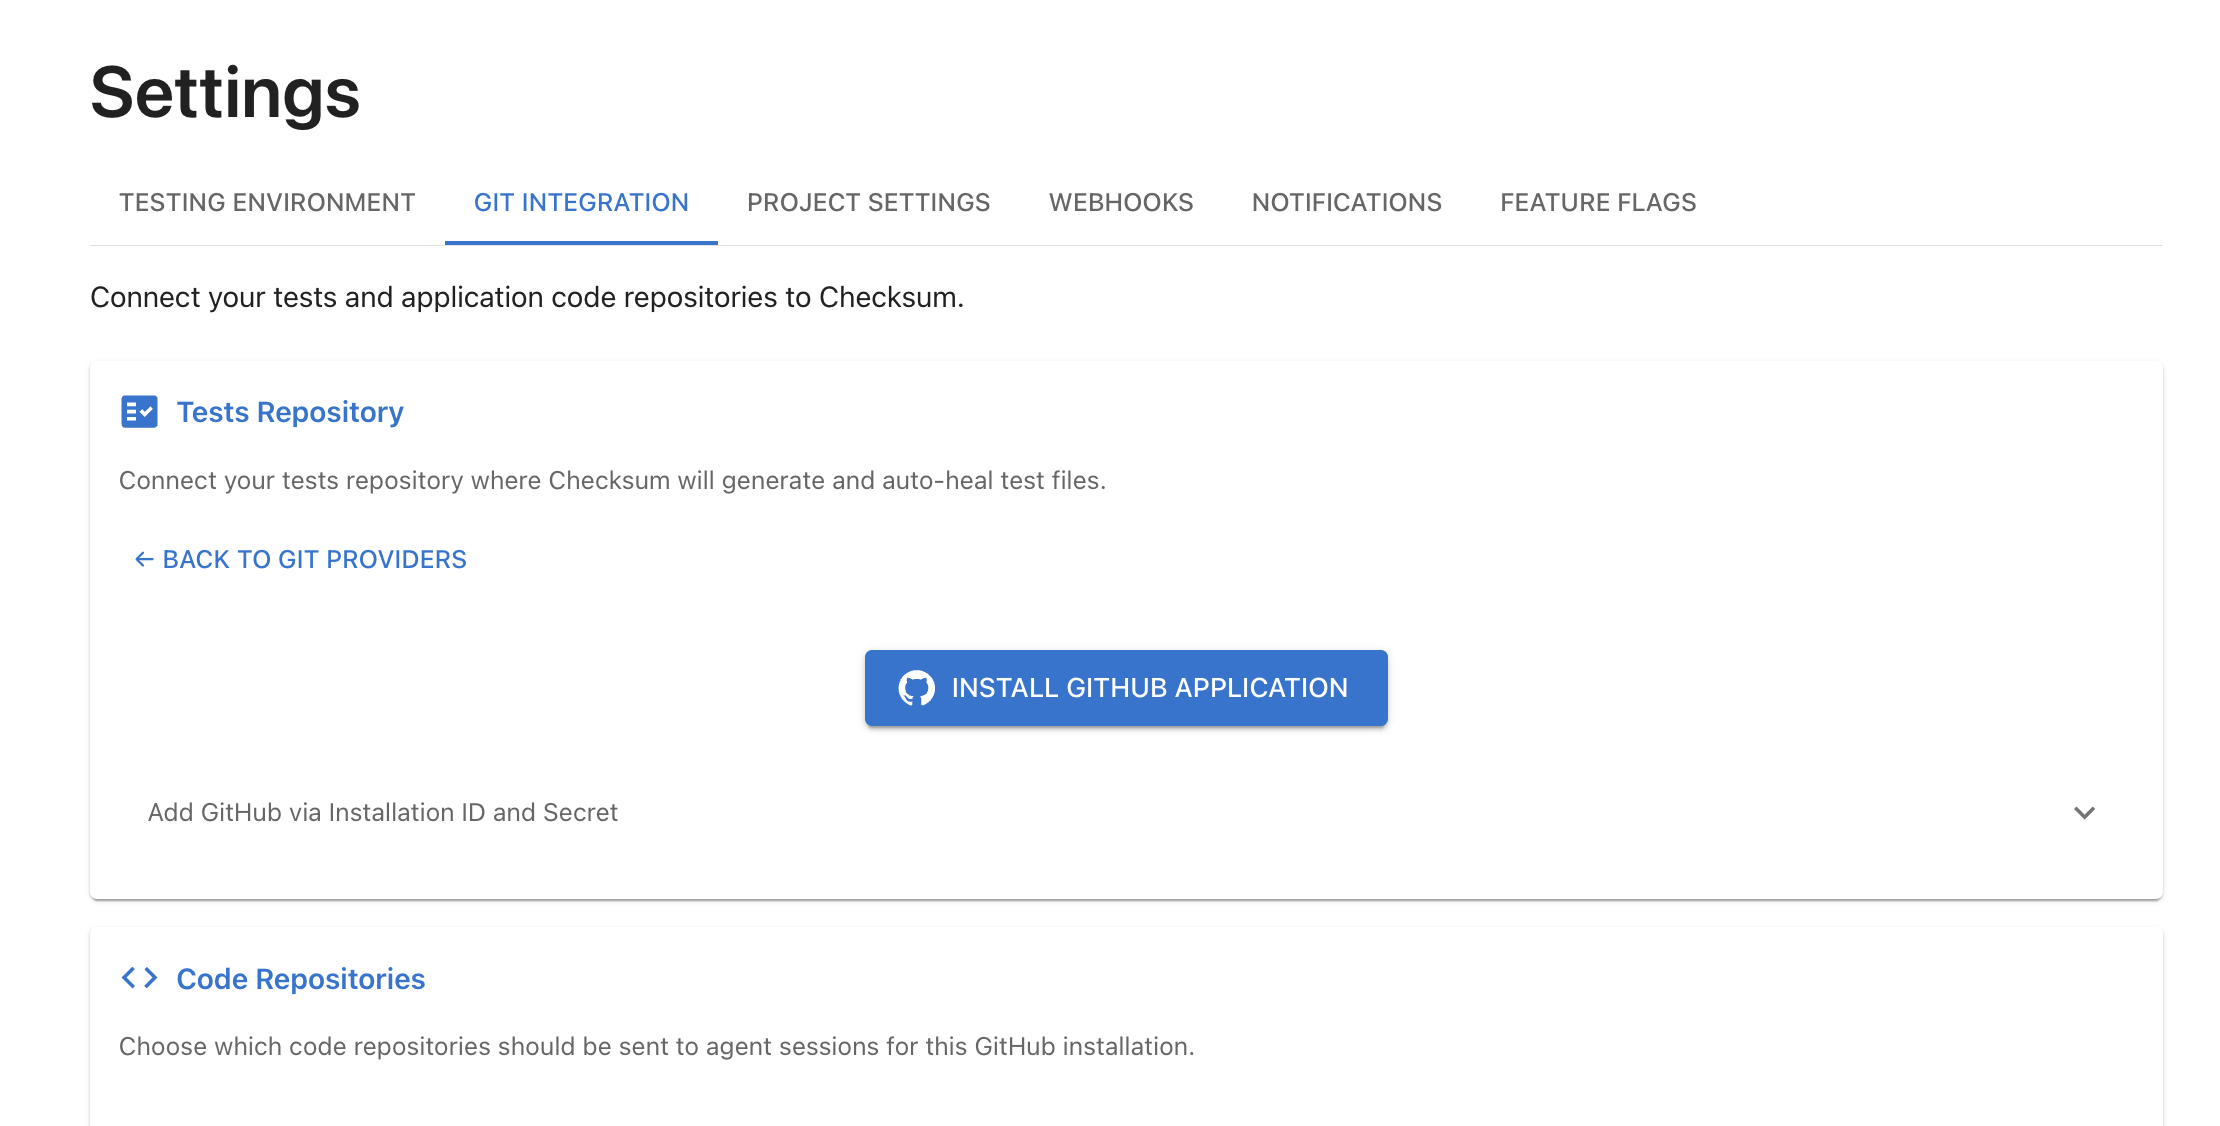Image resolution: width=2220 pixels, height=1126 pixels.
Task: Open the Notifications tab
Action: [x=1346, y=202]
